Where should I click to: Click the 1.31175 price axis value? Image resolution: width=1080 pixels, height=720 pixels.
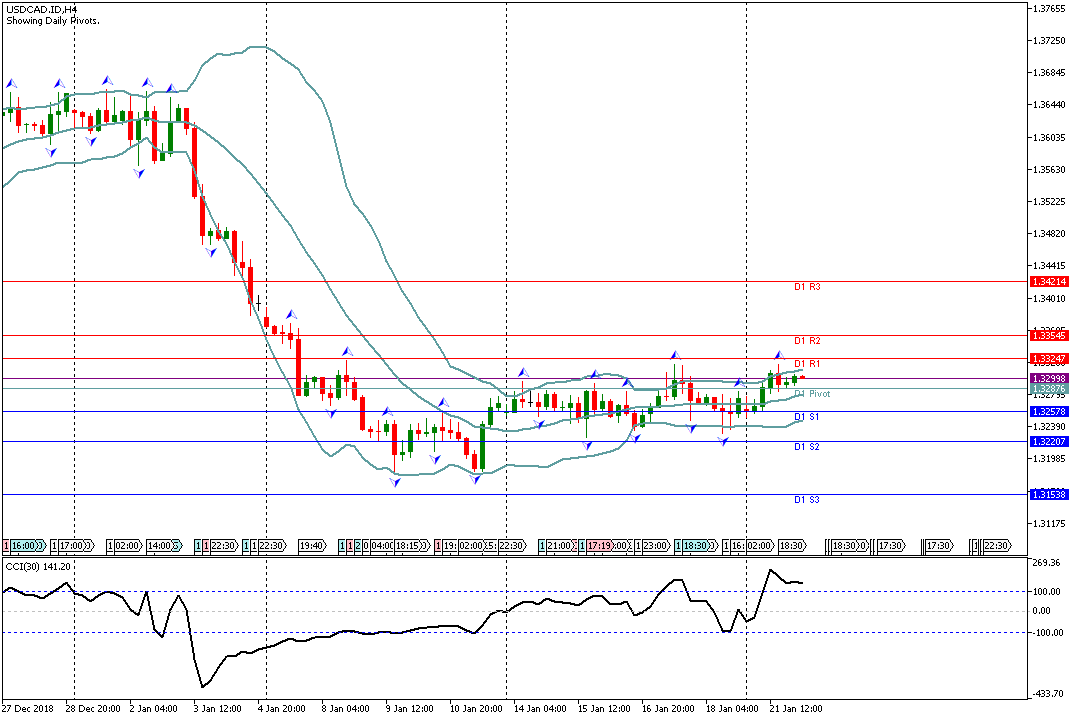coord(1049,524)
